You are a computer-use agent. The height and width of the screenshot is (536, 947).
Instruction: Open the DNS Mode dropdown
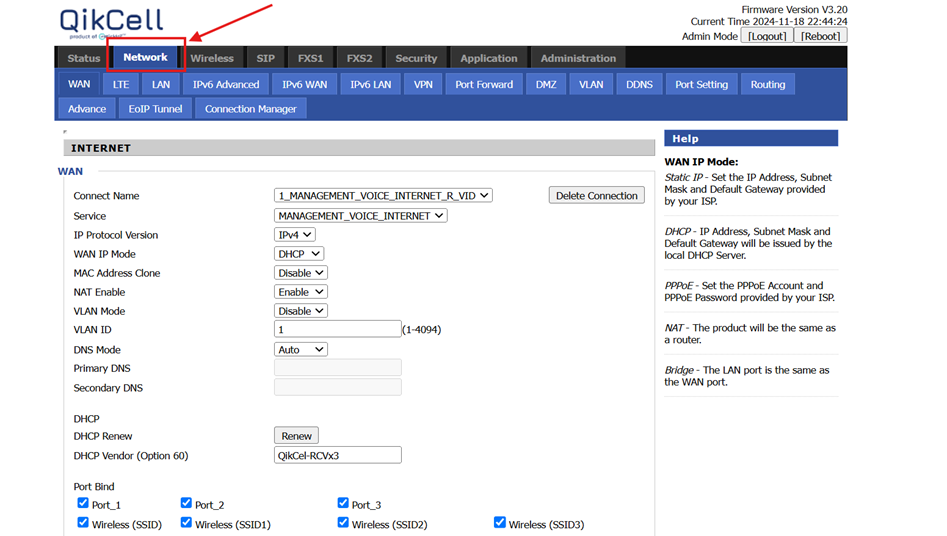click(301, 349)
